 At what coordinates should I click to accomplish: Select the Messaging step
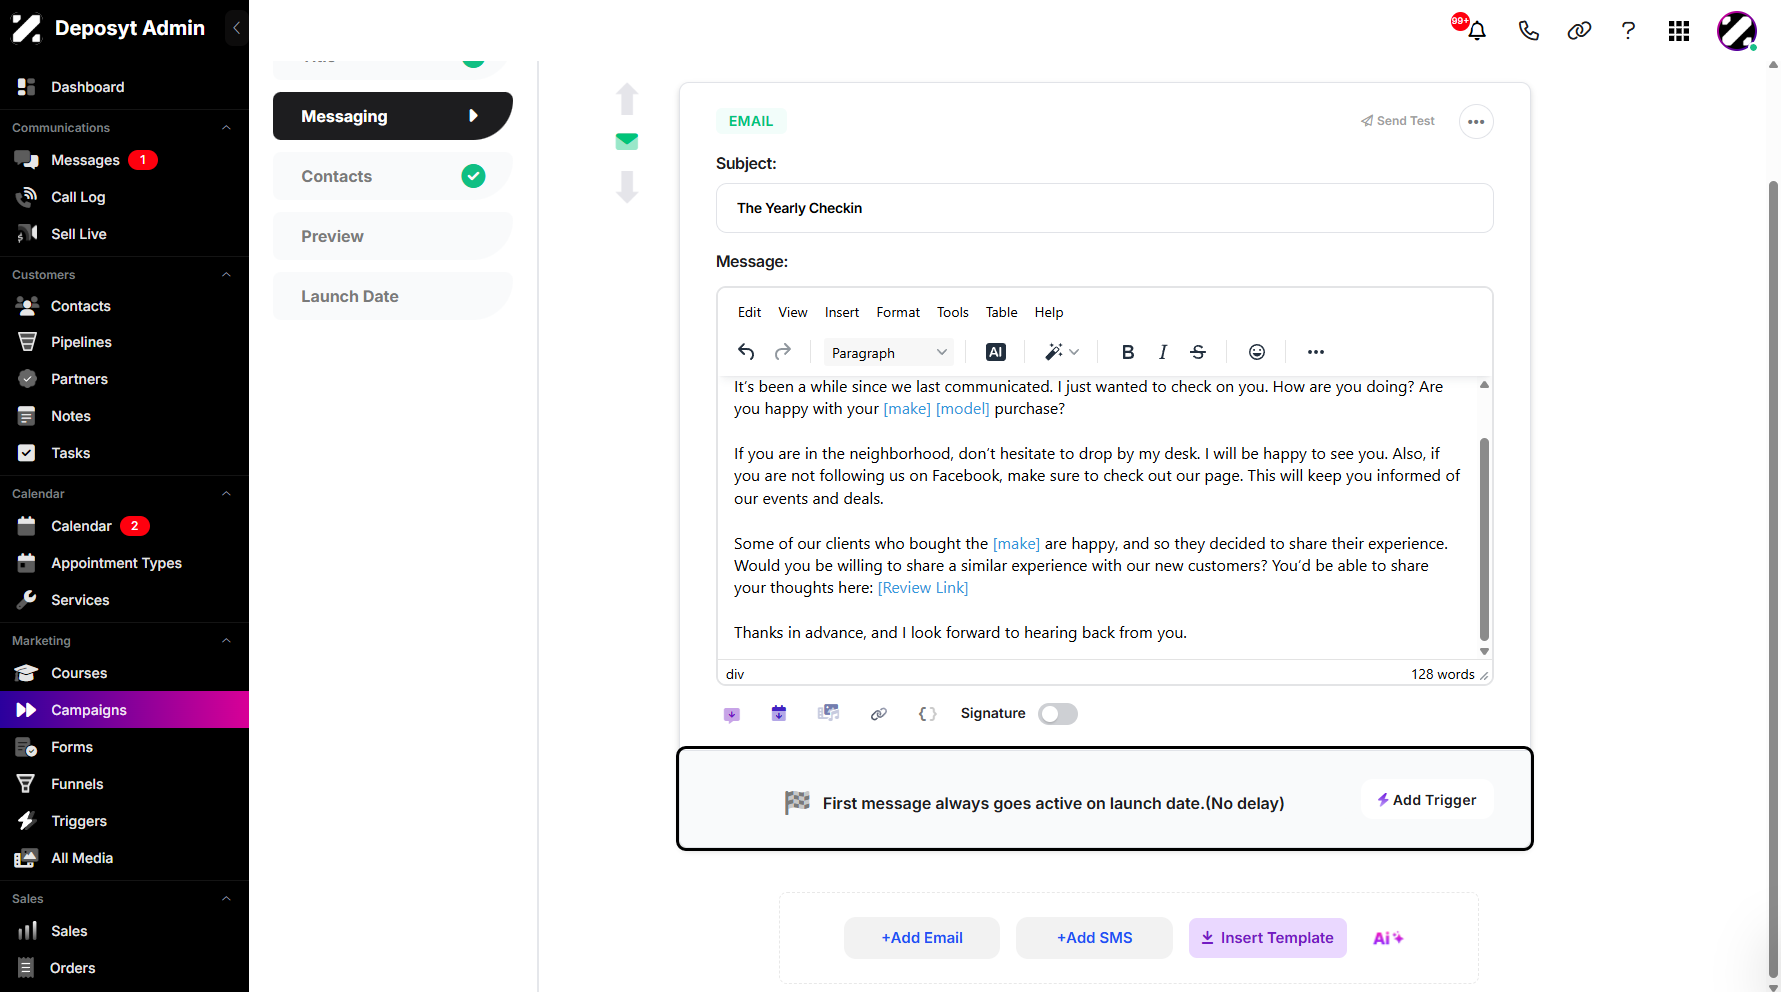(x=392, y=116)
